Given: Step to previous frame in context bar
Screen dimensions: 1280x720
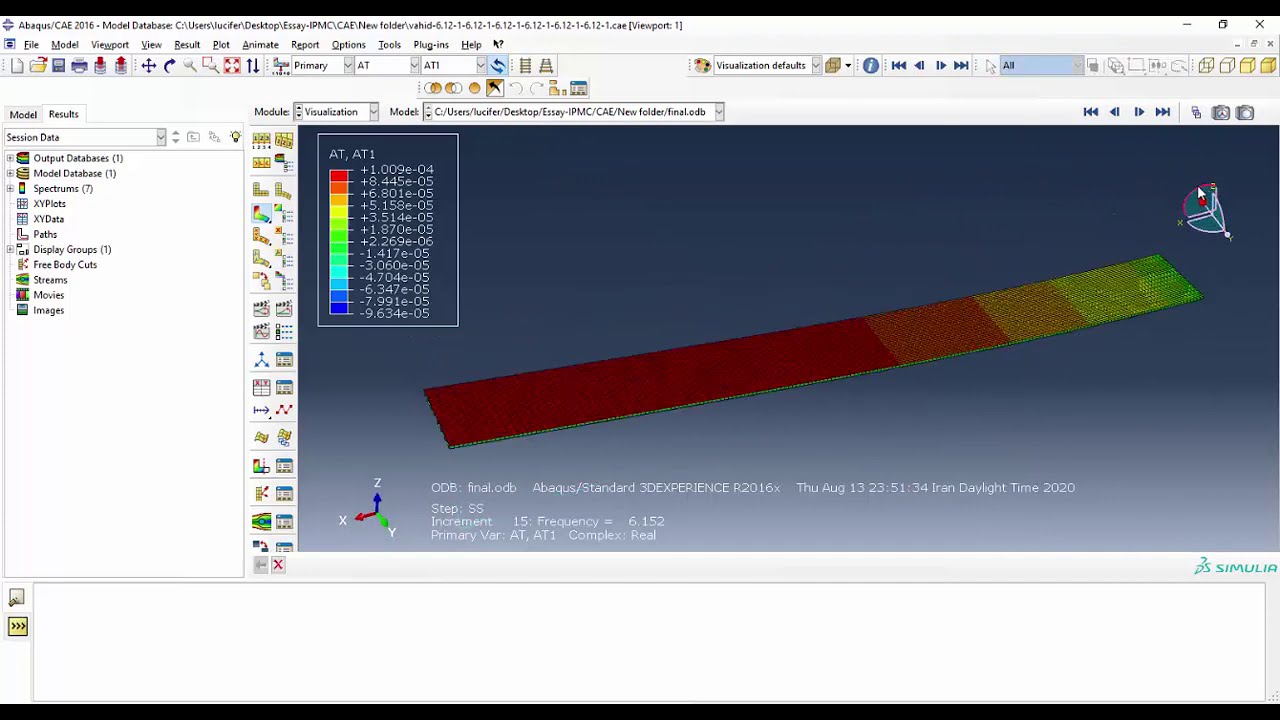Looking at the screenshot, I should (x=1114, y=112).
